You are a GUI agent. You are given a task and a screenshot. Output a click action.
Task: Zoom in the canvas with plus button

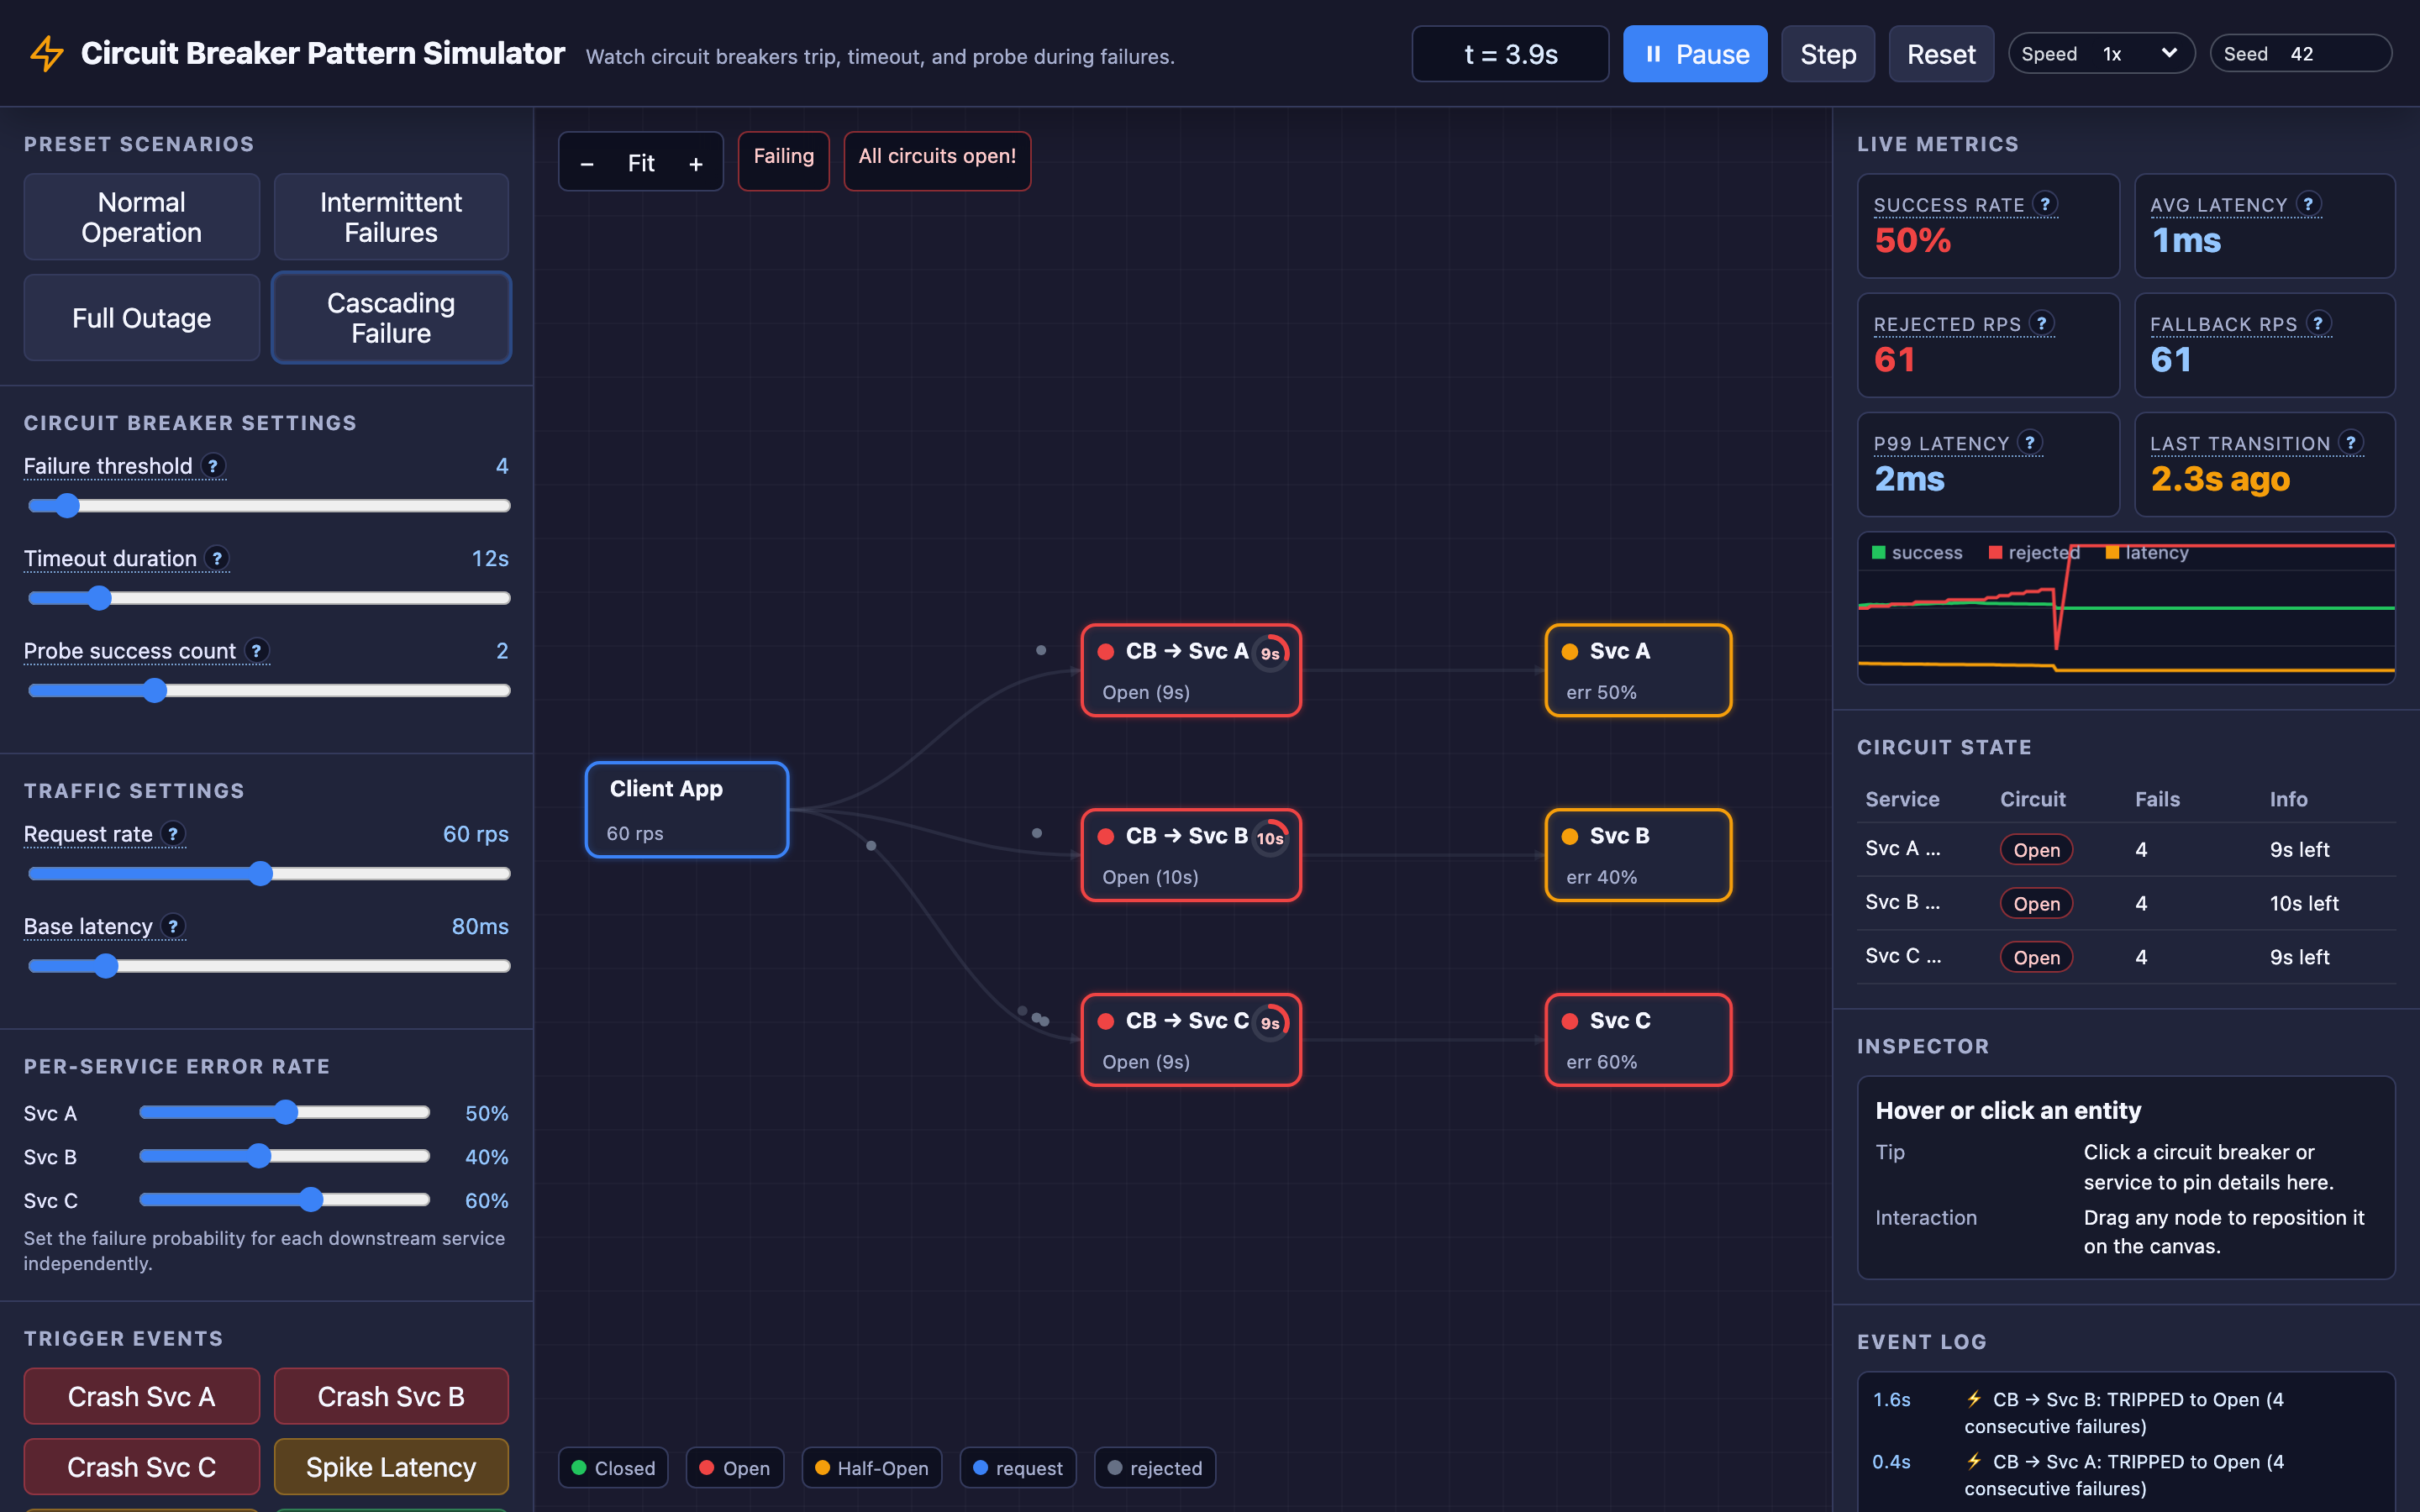[x=696, y=163]
